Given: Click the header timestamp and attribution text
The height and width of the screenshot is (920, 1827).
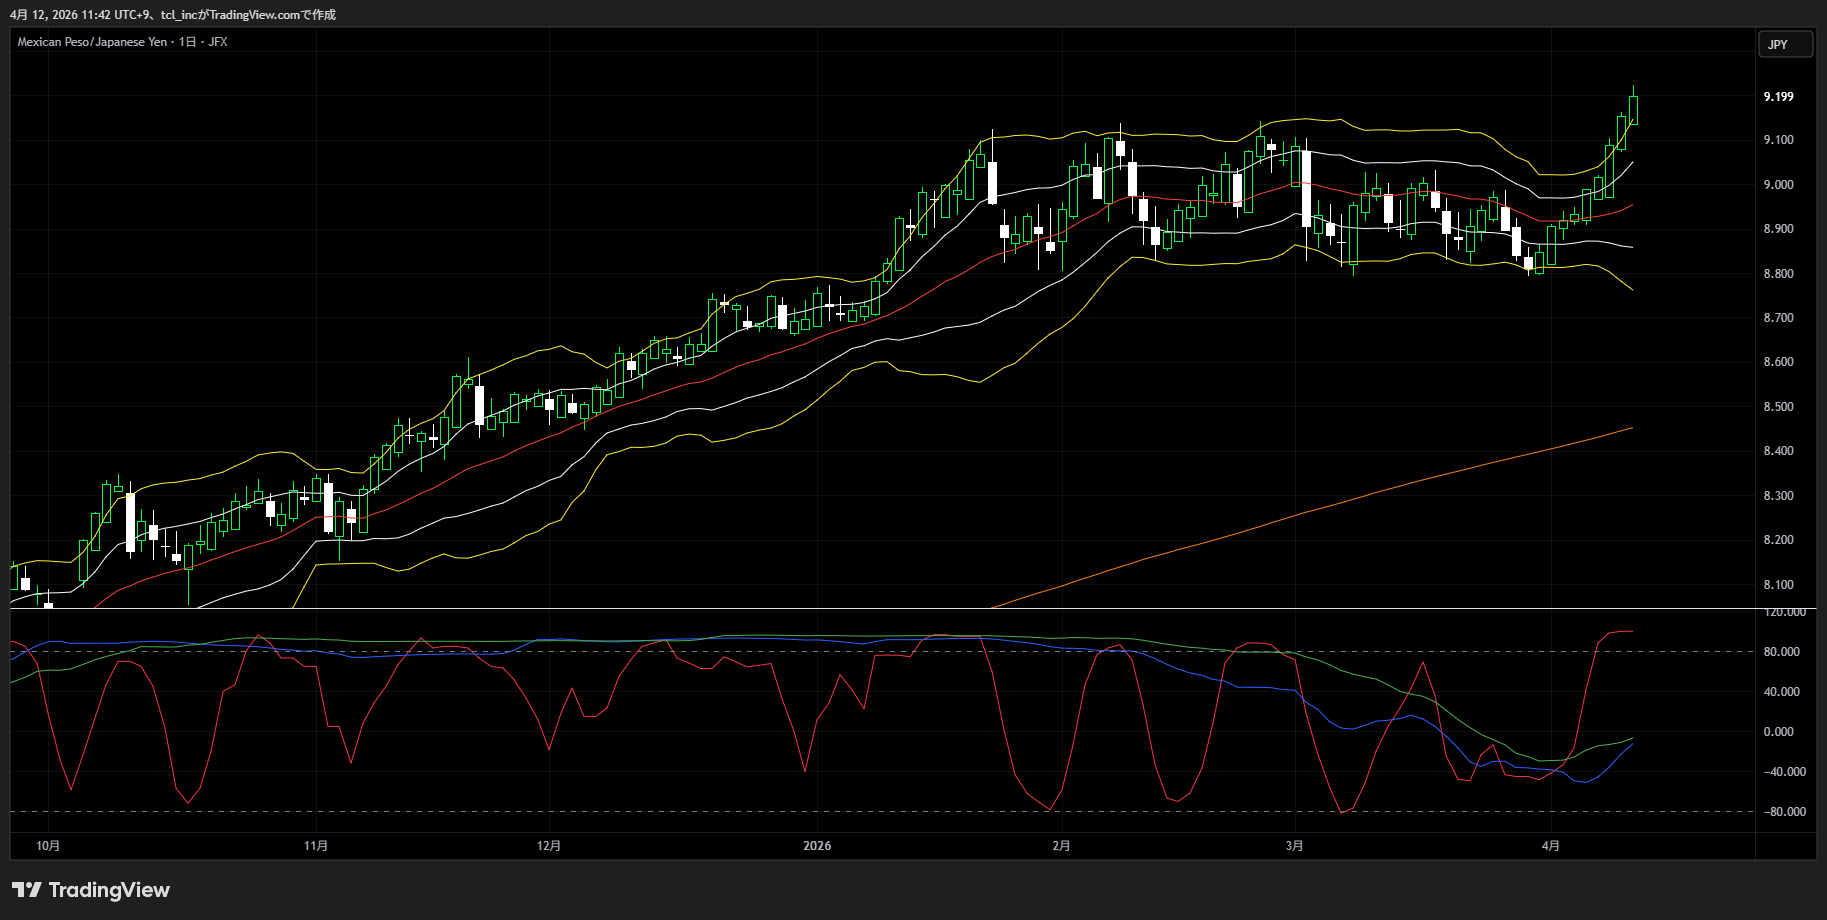Looking at the screenshot, I should (173, 15).
